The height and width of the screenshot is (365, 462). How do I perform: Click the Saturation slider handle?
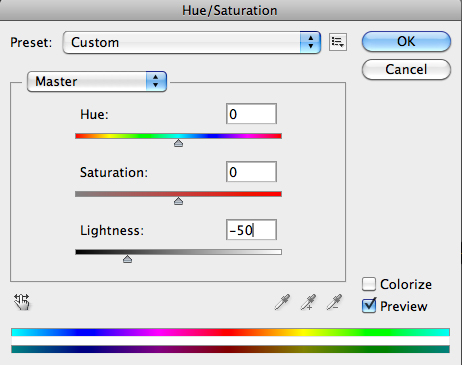(x=178, y=201)
